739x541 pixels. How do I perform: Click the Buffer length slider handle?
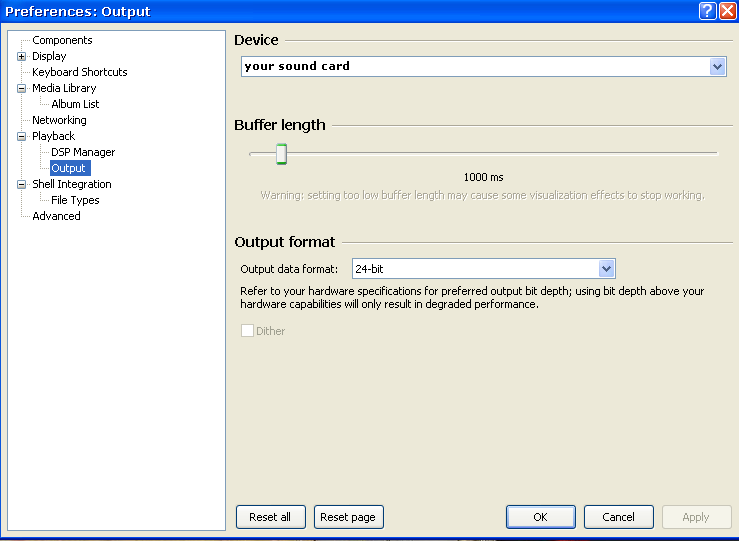tap(281, 154)
